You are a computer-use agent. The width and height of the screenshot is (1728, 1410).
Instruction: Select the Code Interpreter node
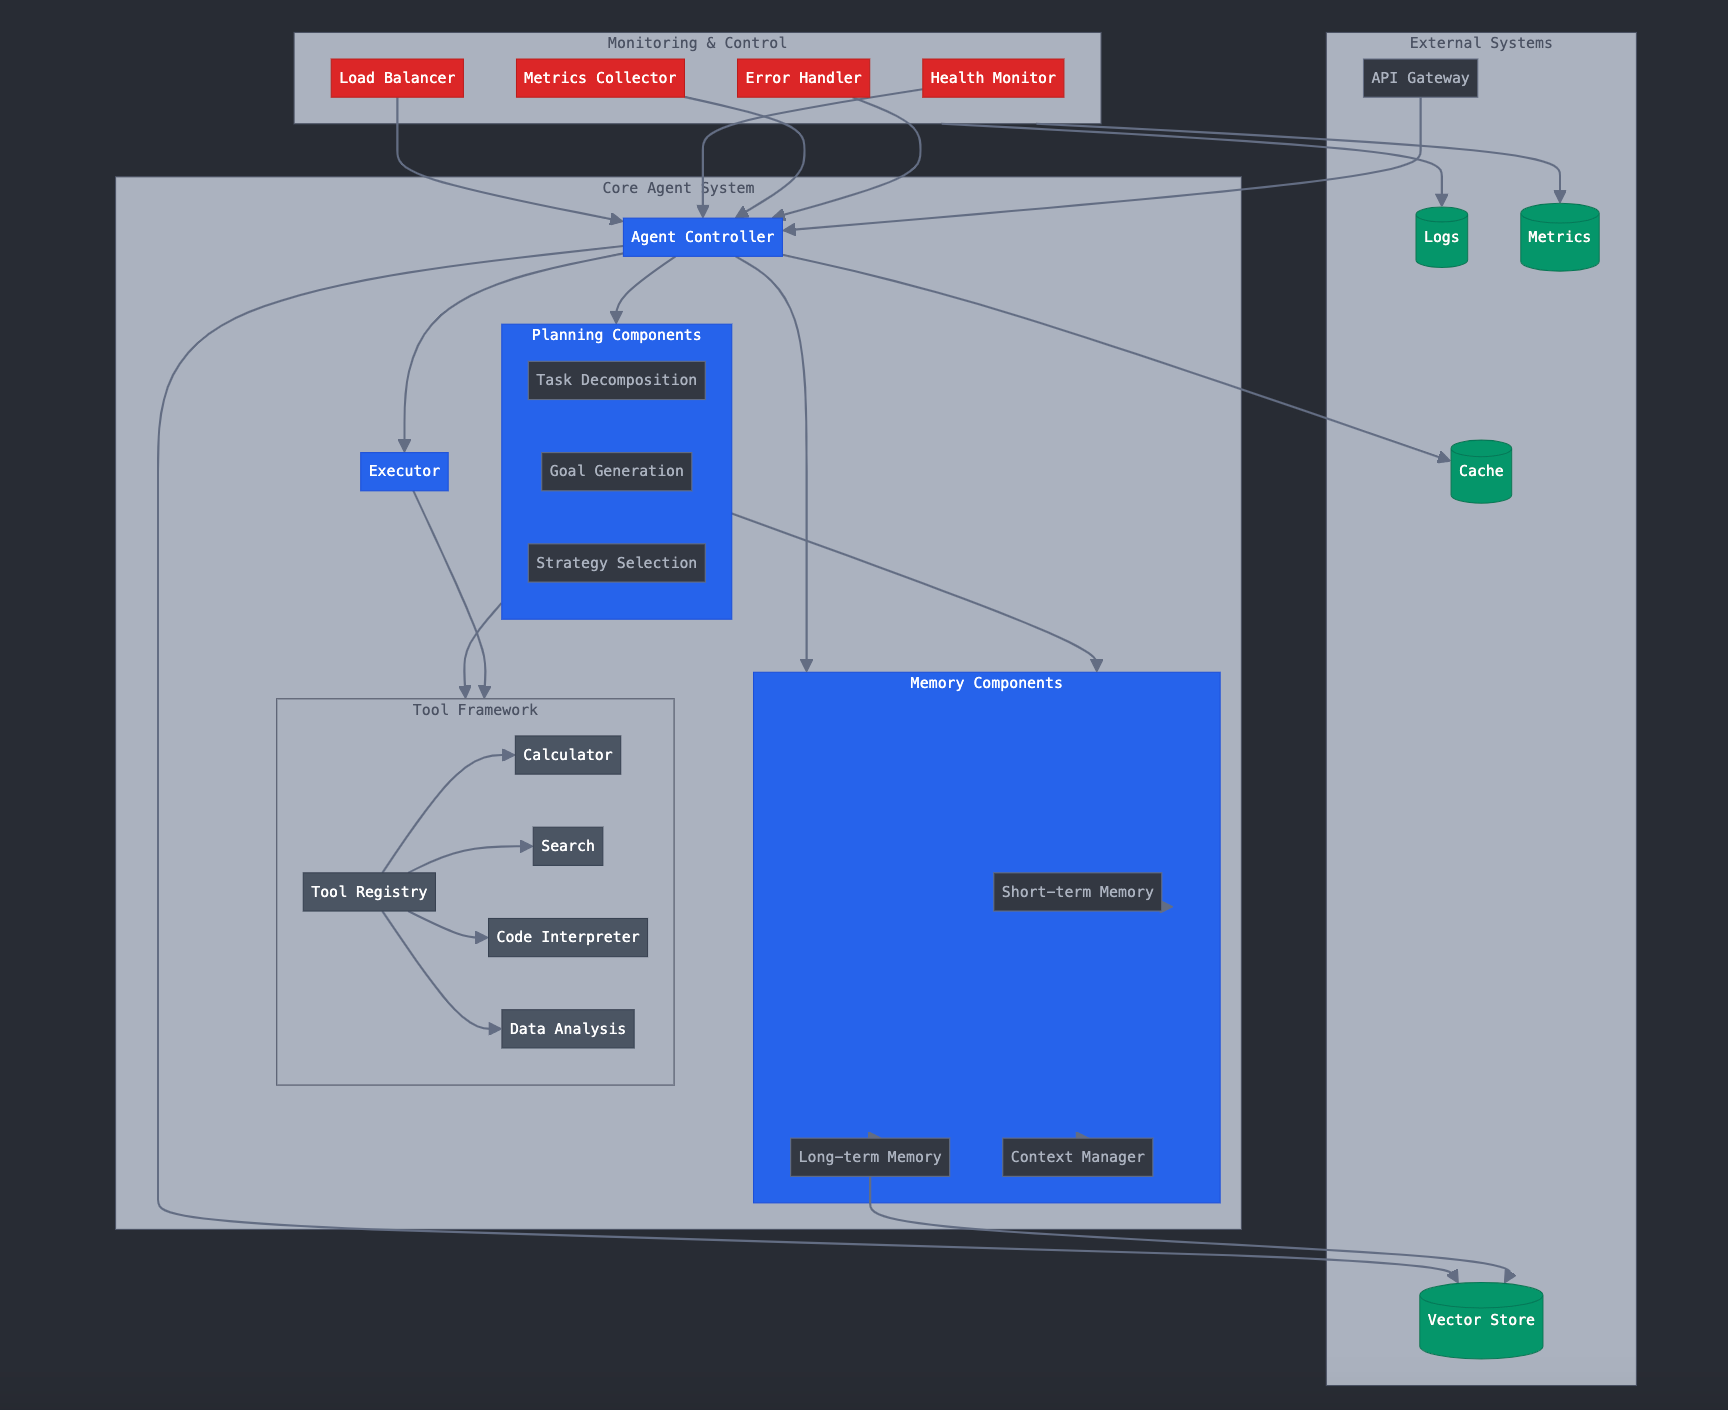point(568,937)
